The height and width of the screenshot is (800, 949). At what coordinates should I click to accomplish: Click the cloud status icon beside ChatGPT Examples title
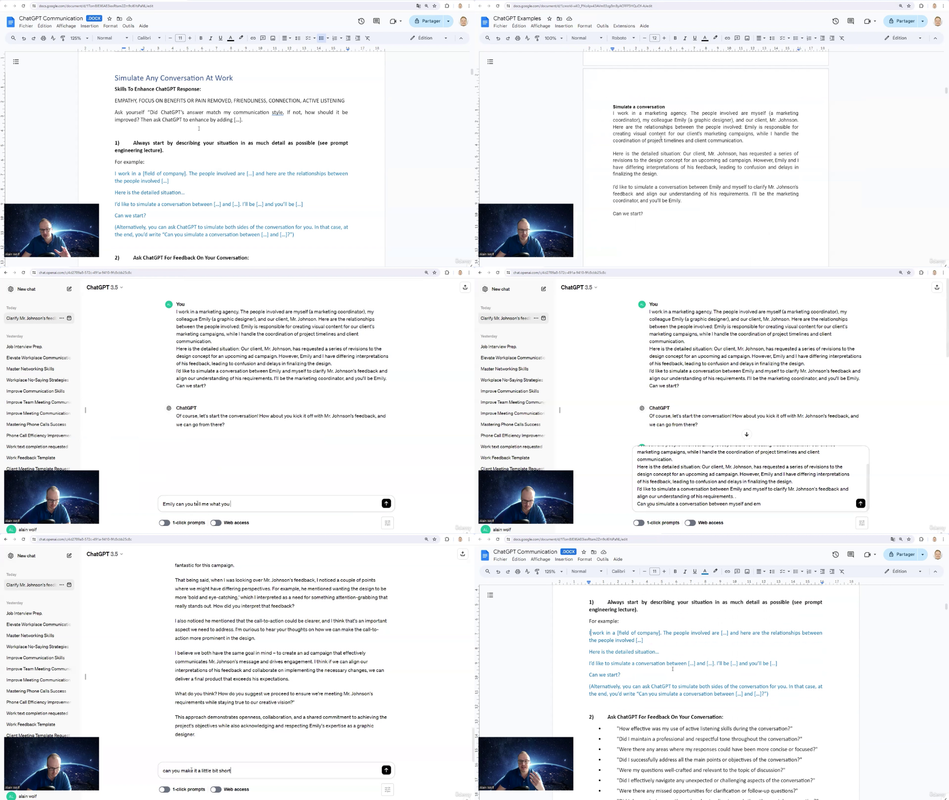pyautogui.click(x=569, y=19)
